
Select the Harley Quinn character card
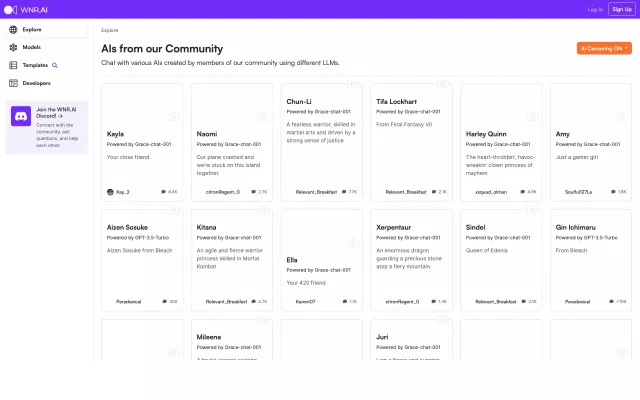(x=500, y=140)
